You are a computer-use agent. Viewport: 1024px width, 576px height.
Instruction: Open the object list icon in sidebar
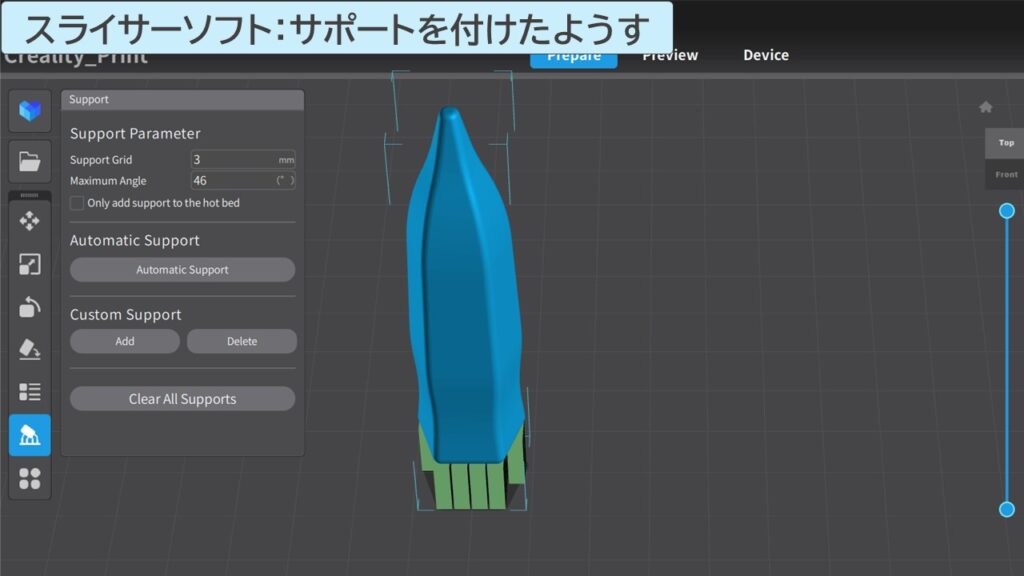coord(29,391)
